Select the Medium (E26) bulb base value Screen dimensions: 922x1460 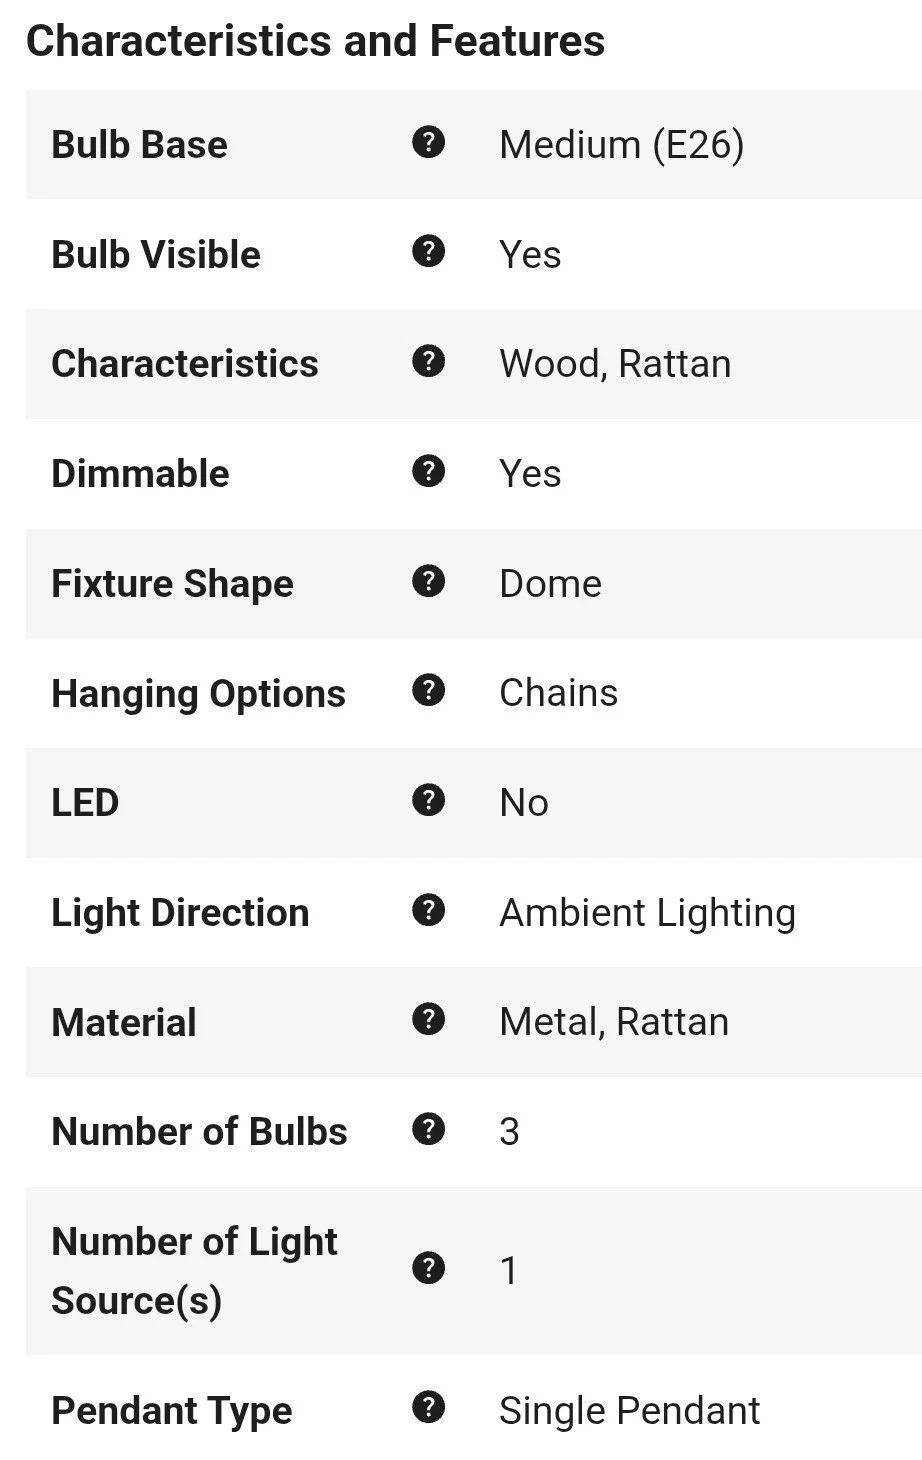[621, 145]
